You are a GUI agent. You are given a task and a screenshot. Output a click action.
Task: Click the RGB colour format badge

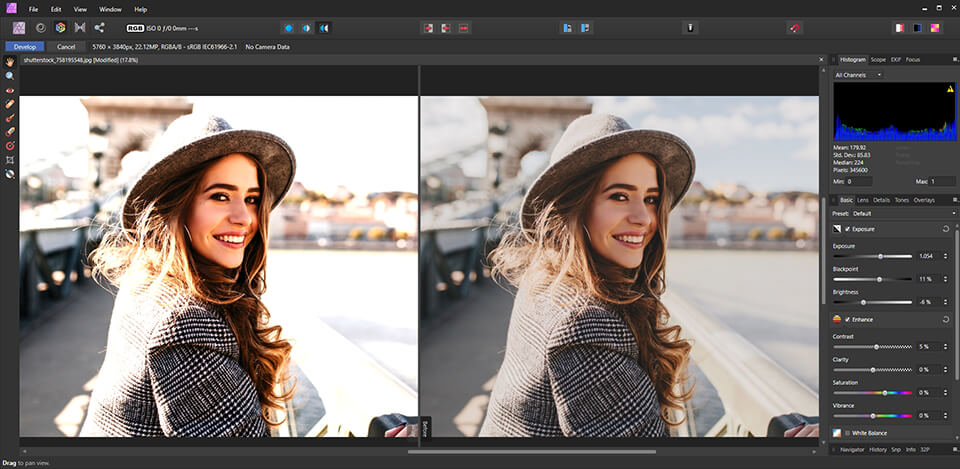[133, 28]
